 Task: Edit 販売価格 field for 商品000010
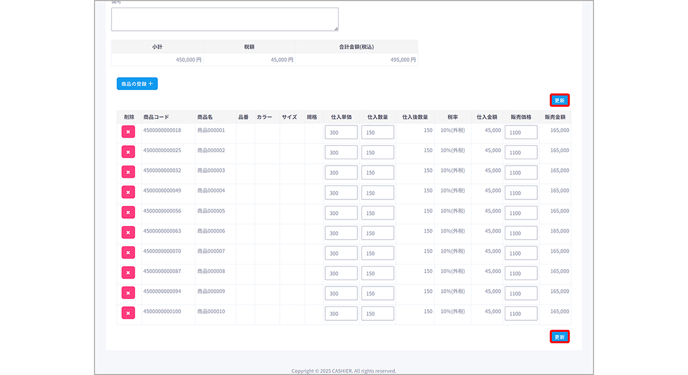(x=521, y=314)
